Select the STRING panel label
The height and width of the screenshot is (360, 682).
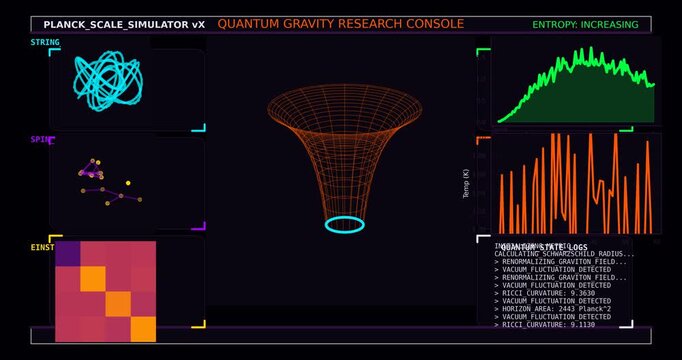tap(45, 42)
